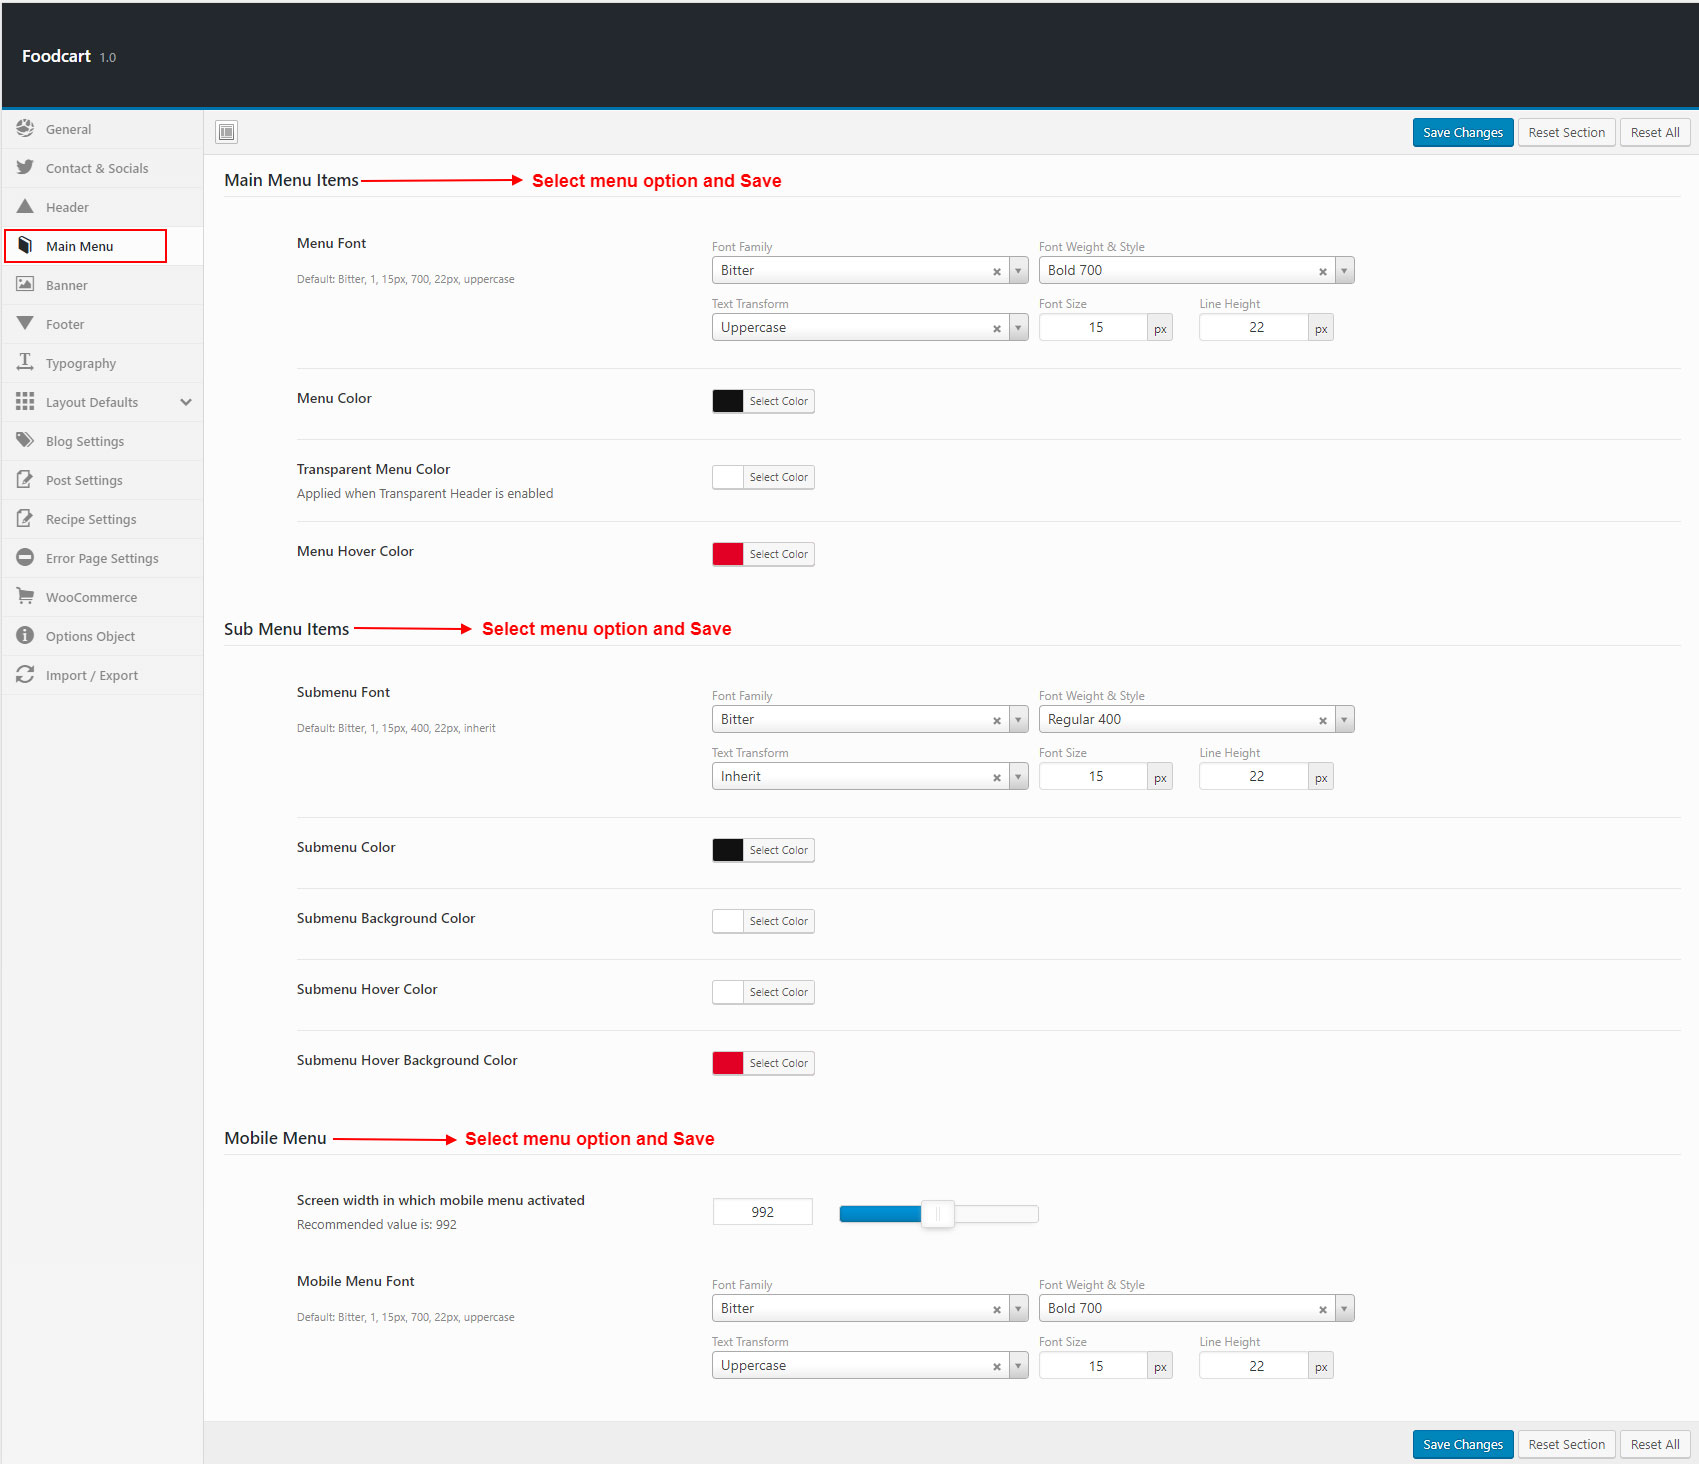The height and width of the screenshot is (1464, 1699).
Task: Open Menu Font Weight & Style dropdown
Action: [x=1344, y=271]
